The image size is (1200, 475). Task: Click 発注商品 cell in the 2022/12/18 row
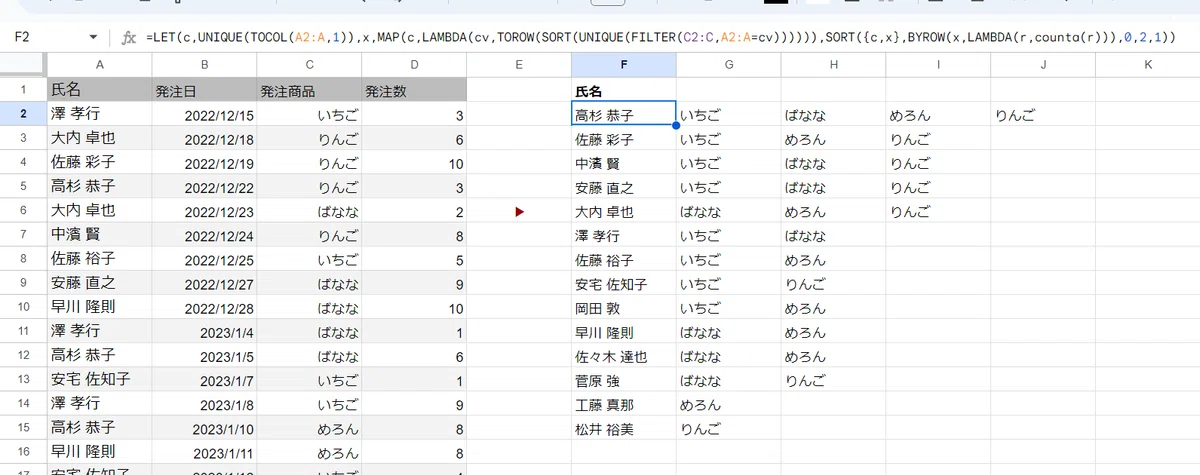309,138
